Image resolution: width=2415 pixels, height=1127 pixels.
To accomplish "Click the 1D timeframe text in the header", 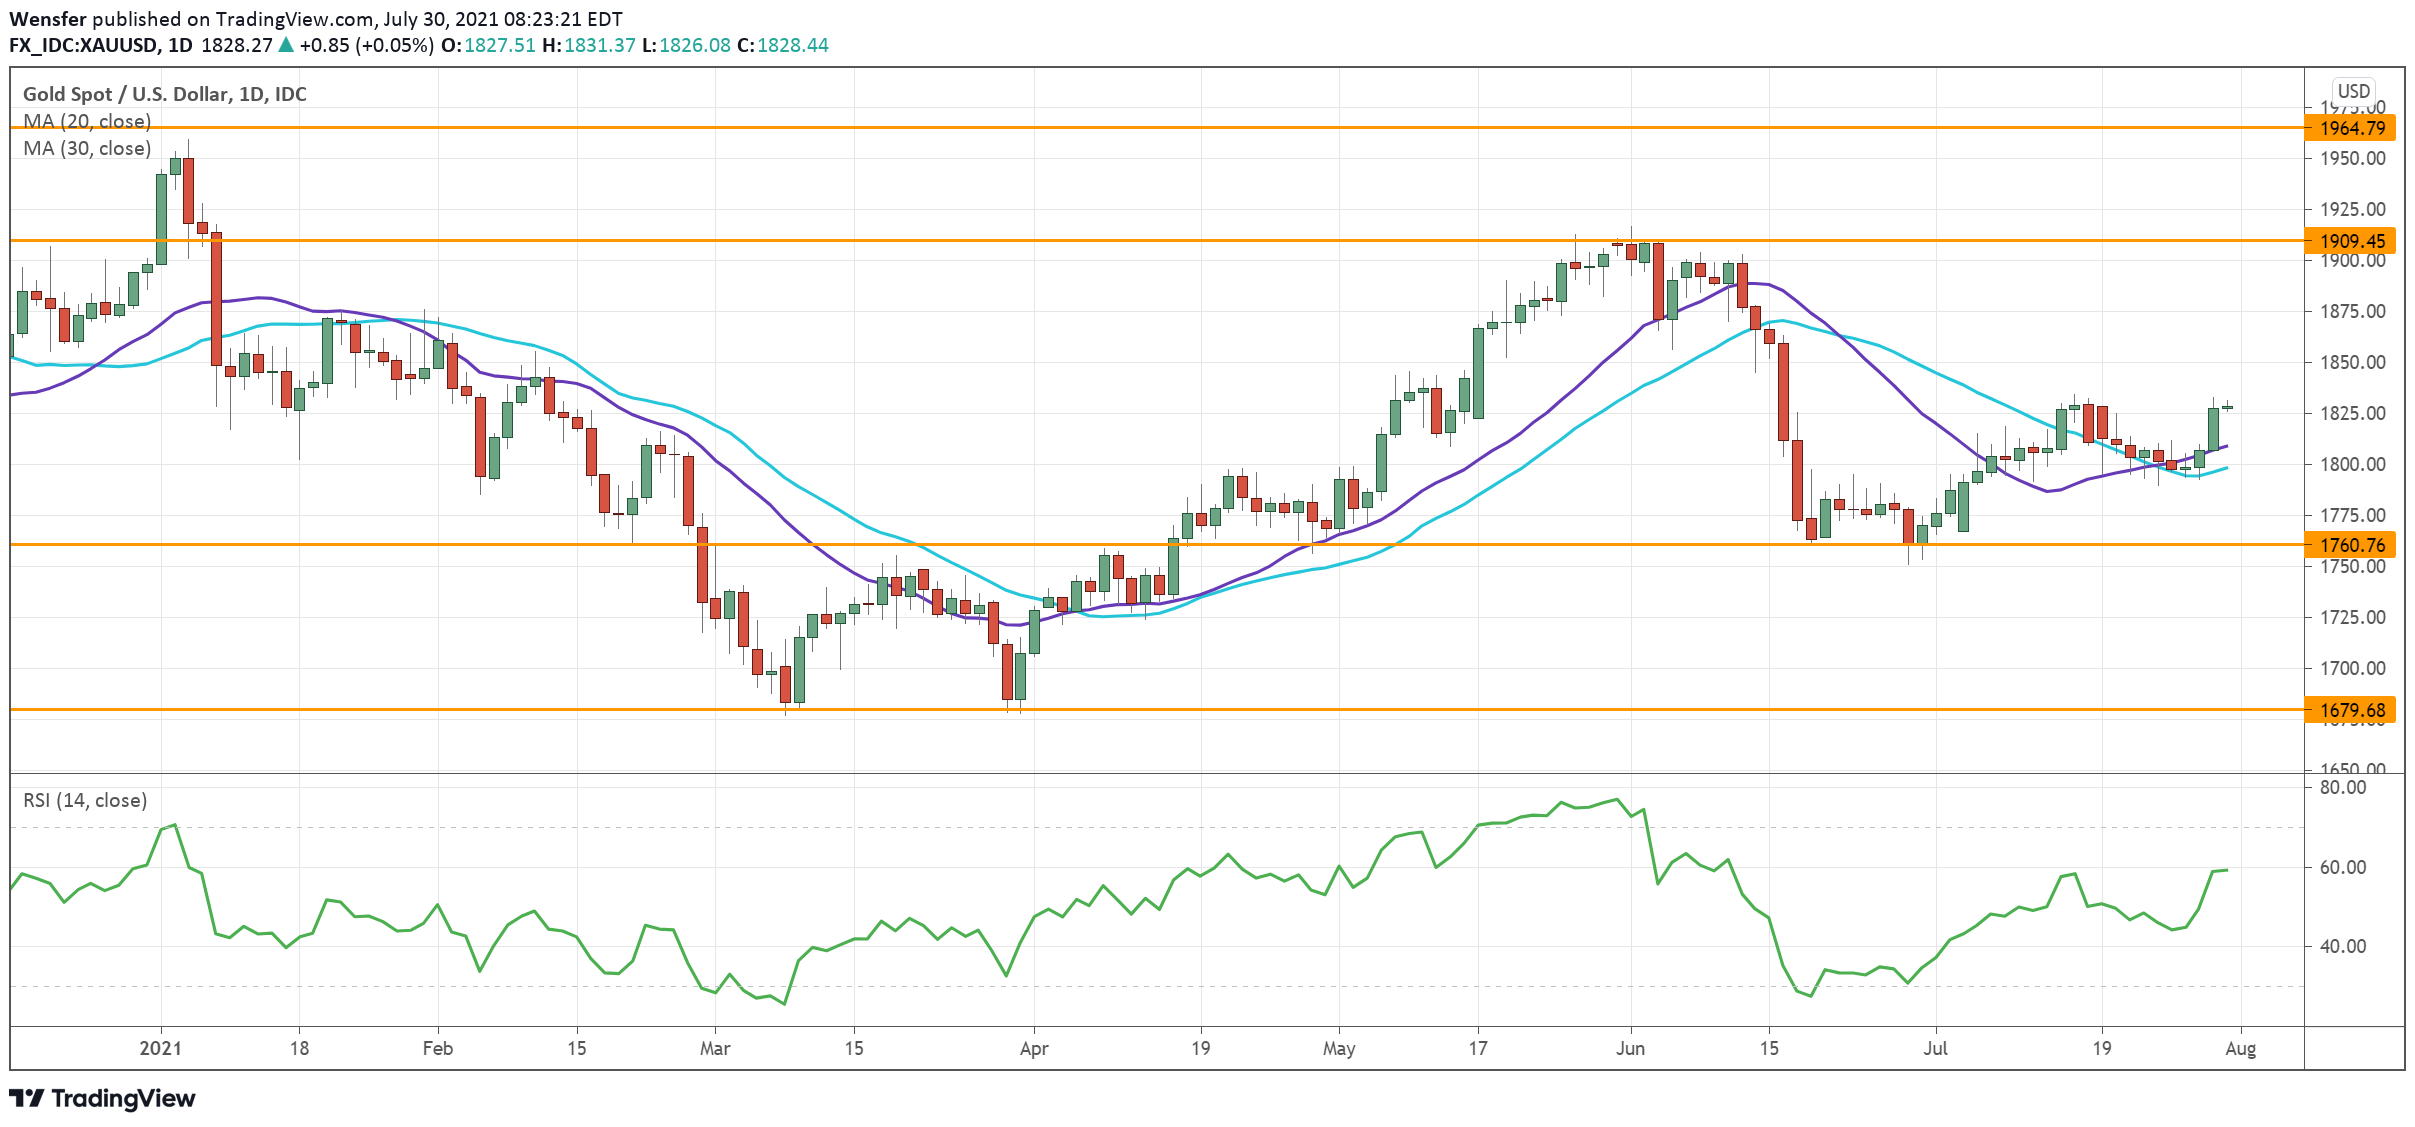I will [180, 45].
